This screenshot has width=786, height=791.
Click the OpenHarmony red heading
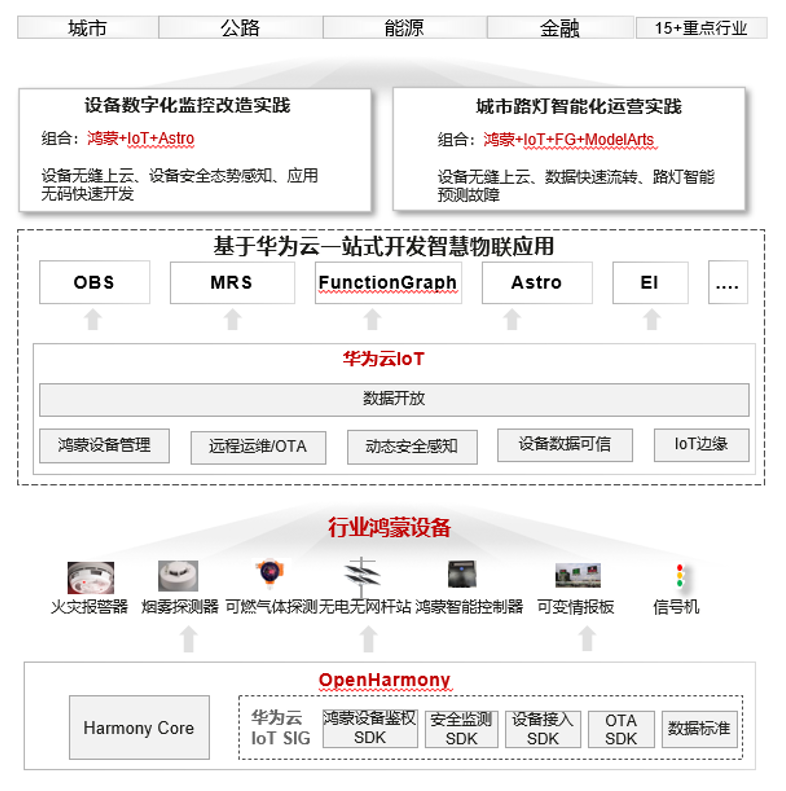coord(384,680)
